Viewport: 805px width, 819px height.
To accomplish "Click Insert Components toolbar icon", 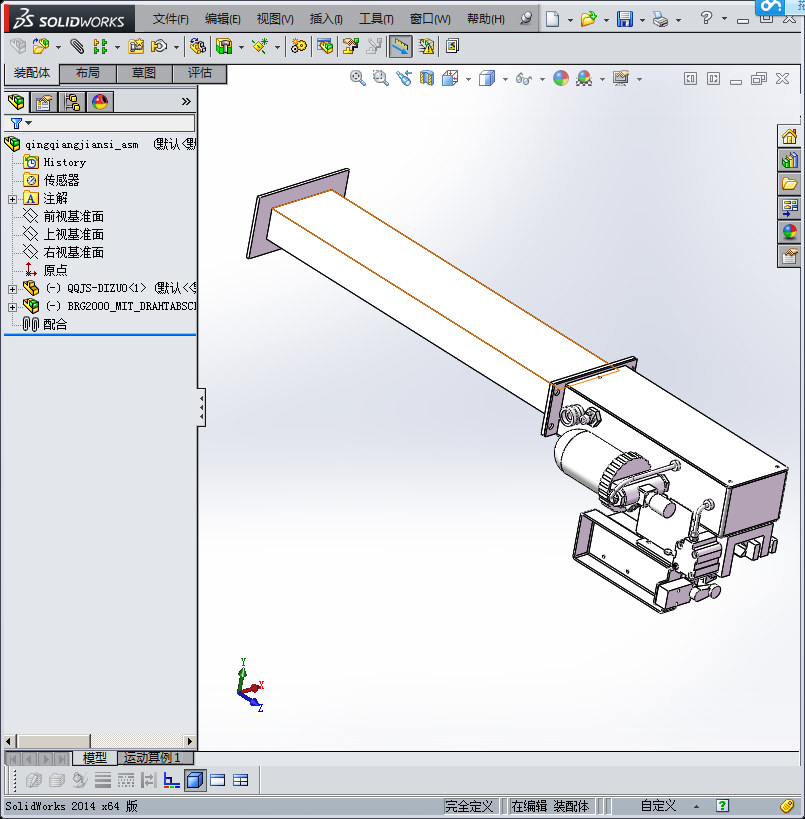I will coord(41,46).
